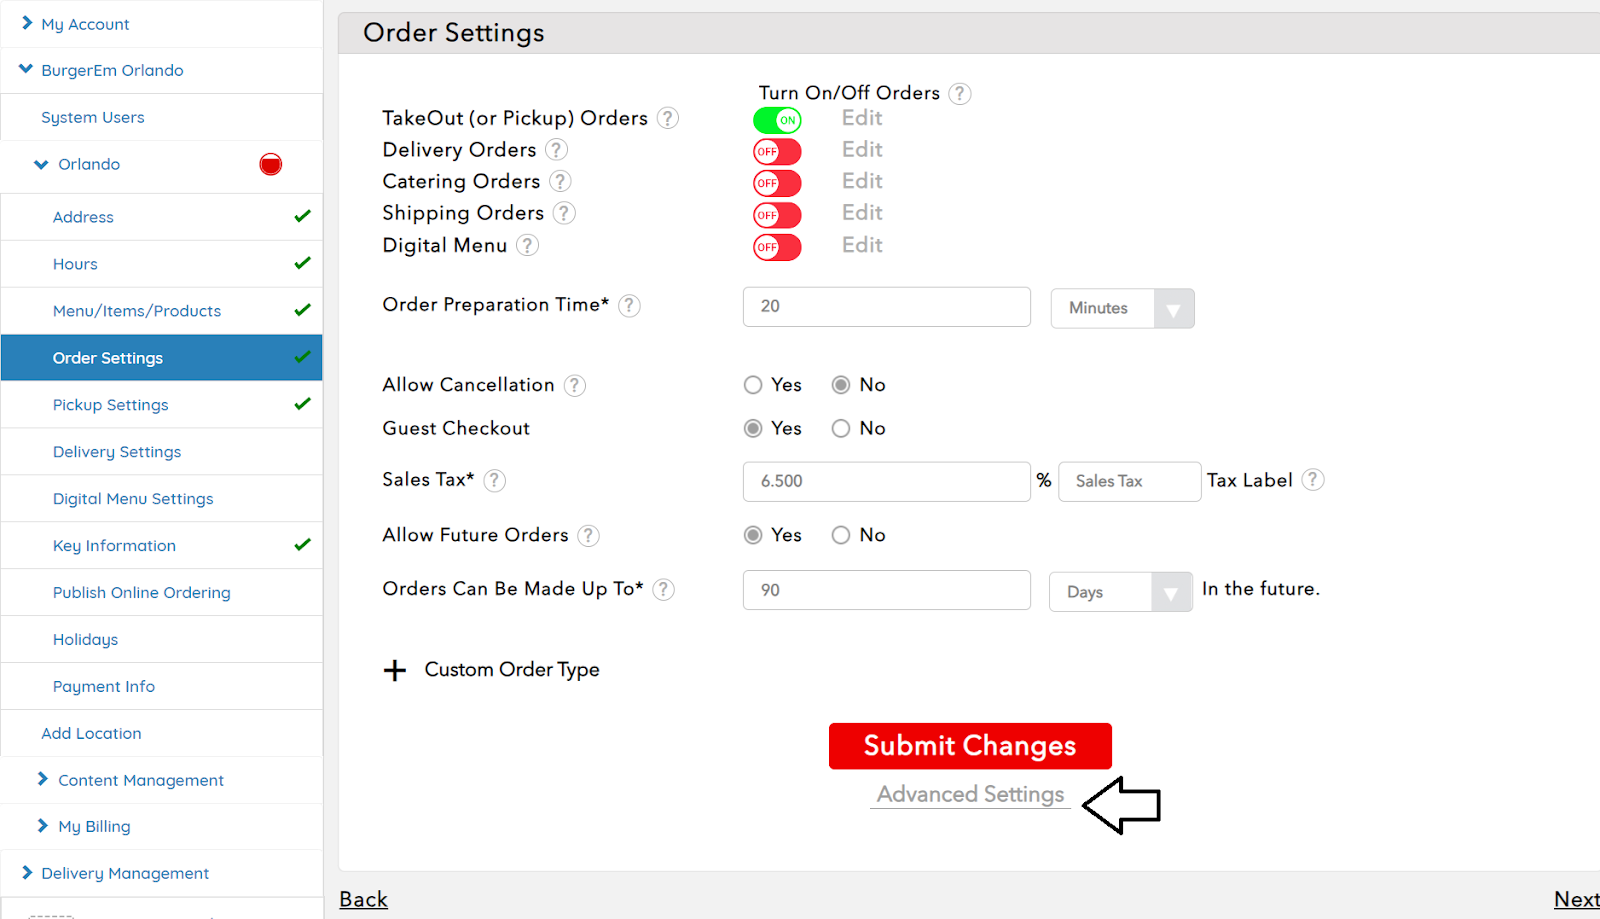The image size is (1600, 919).
Task: Select No for Allow Future Orders
Action: (841, 536)
